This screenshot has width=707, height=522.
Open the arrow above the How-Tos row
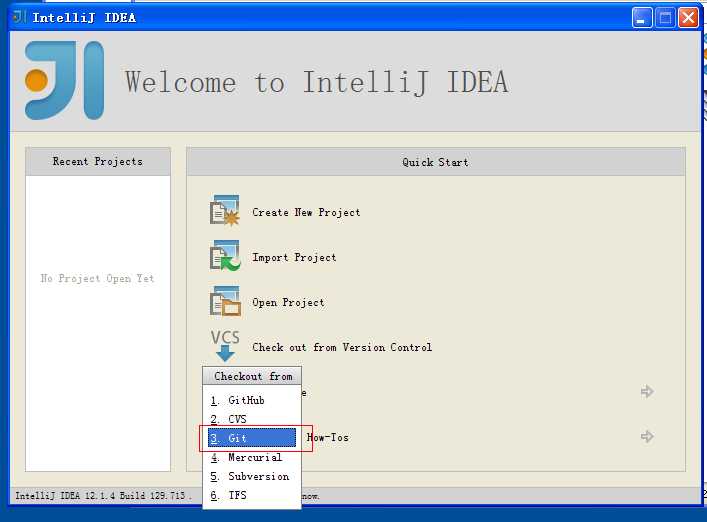click(x=647, y=391)
